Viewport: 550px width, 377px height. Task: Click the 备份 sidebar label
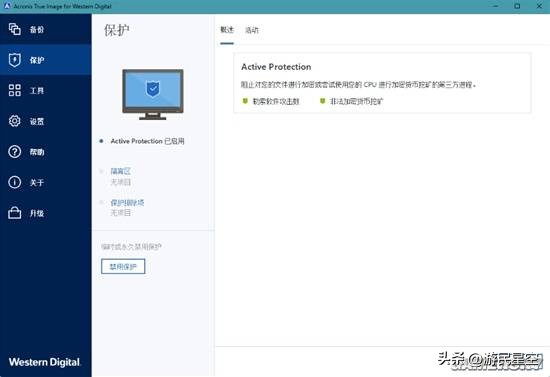(37, 29)
